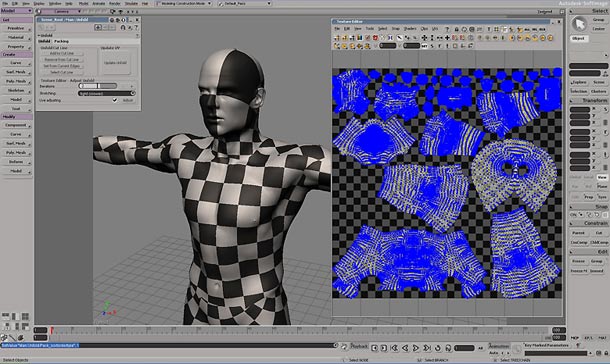Open the Animation menu near playback controls
The image size is (610, 364).
[x=499, y=345]
